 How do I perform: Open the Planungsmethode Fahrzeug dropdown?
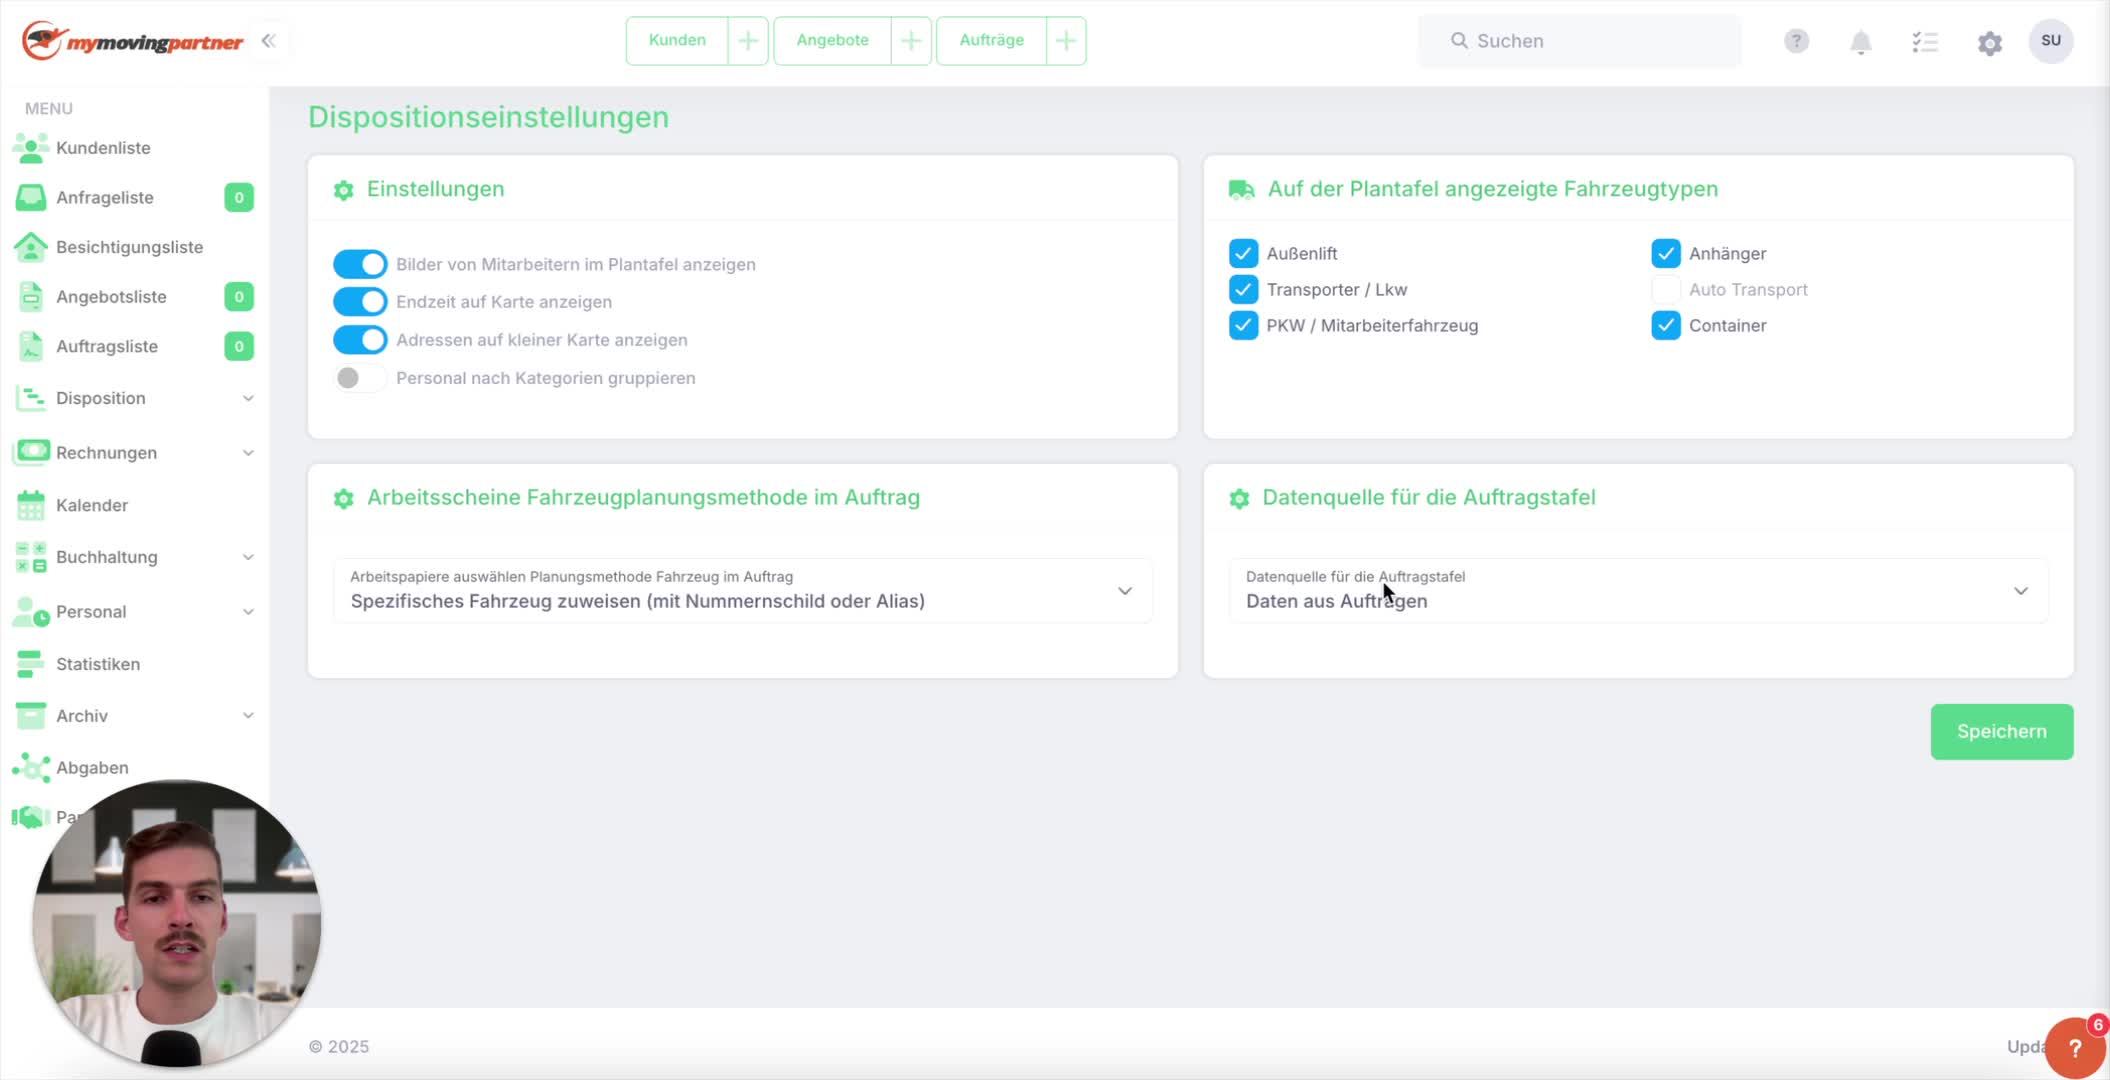coord(742,590)
